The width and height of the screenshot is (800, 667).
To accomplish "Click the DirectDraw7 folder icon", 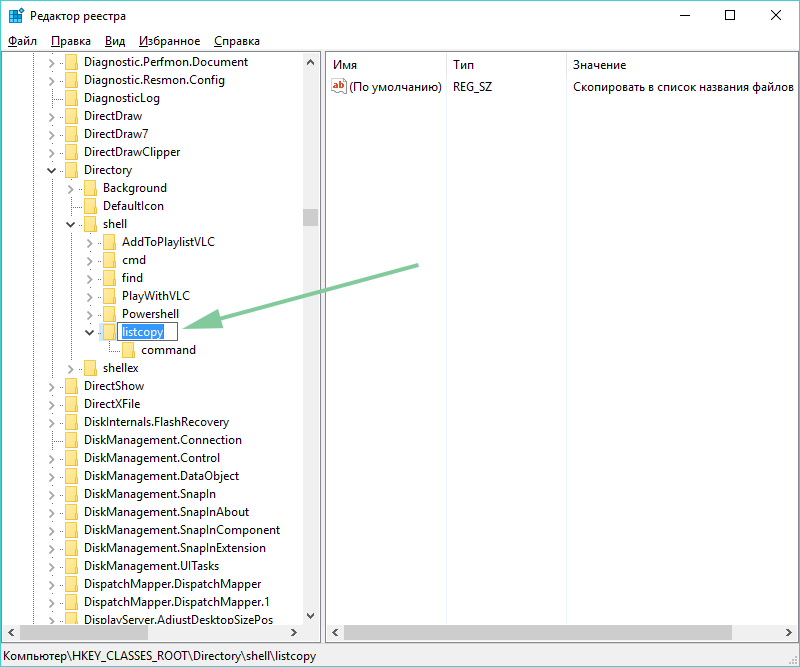I will (71, 134).
